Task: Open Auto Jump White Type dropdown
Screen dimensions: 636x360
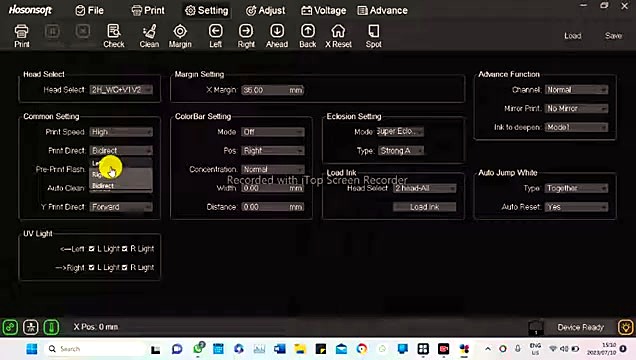Action: click(x=576, y=188)
